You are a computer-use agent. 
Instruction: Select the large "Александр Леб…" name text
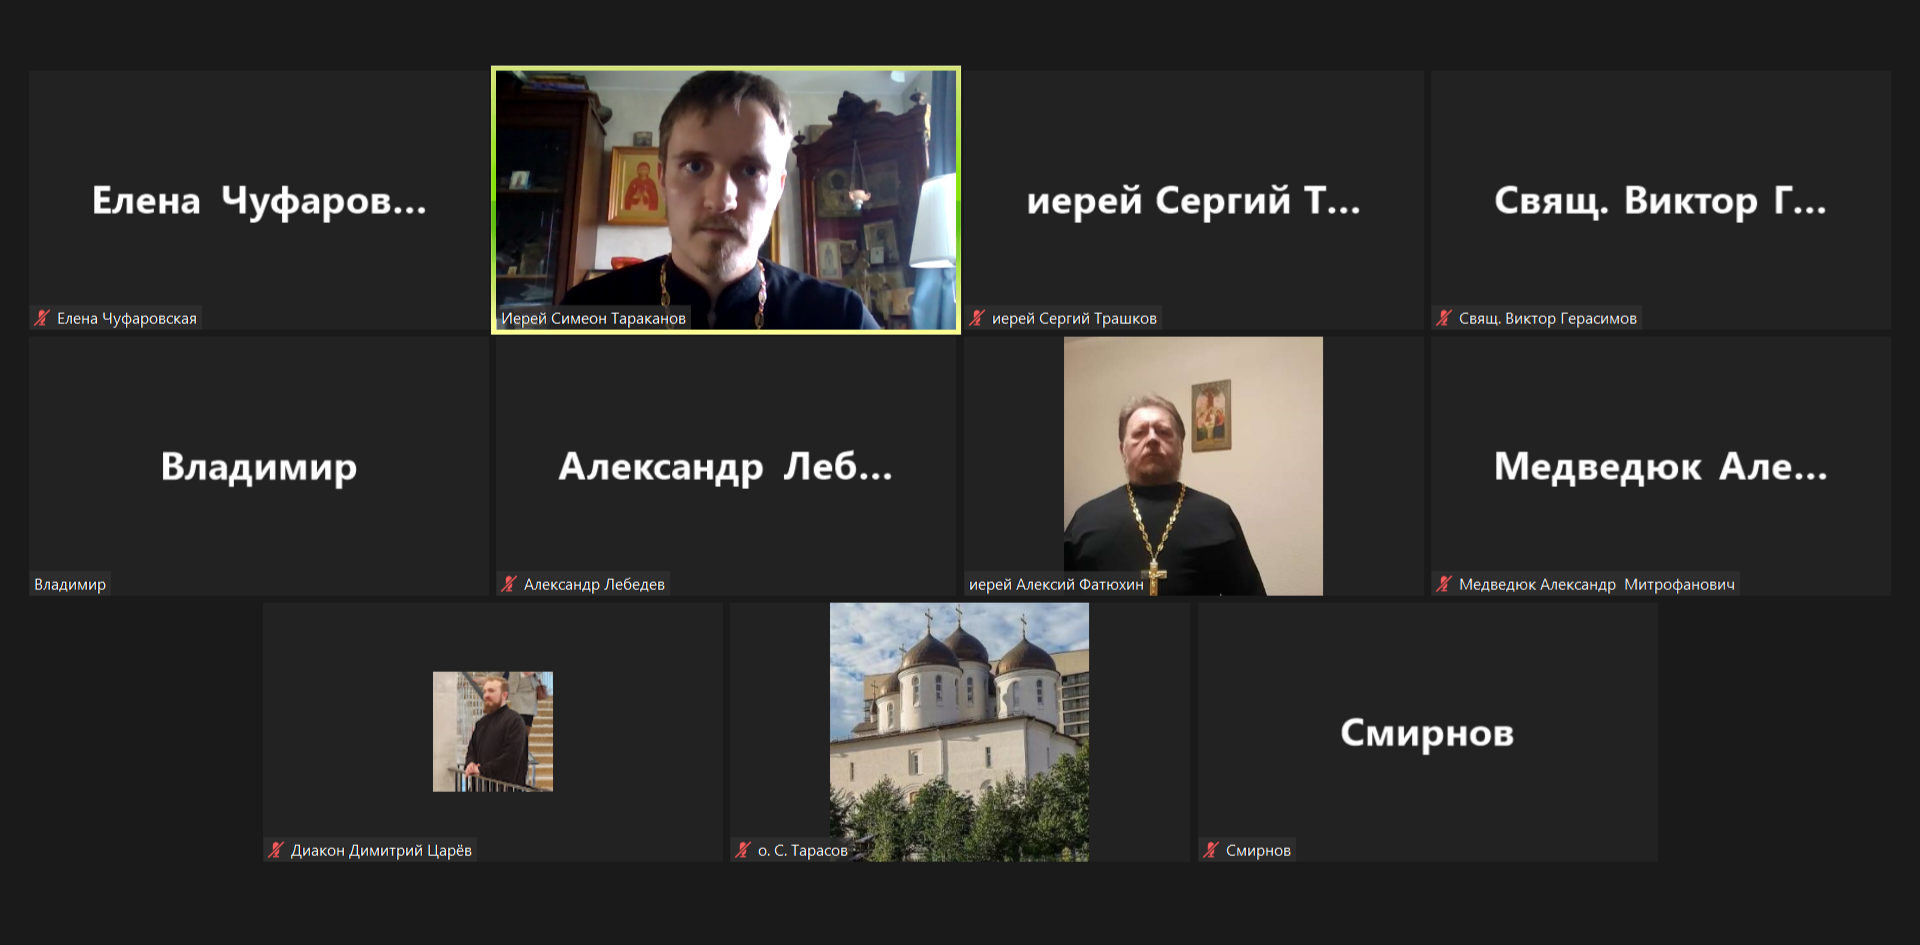click(x=725, y=466)
